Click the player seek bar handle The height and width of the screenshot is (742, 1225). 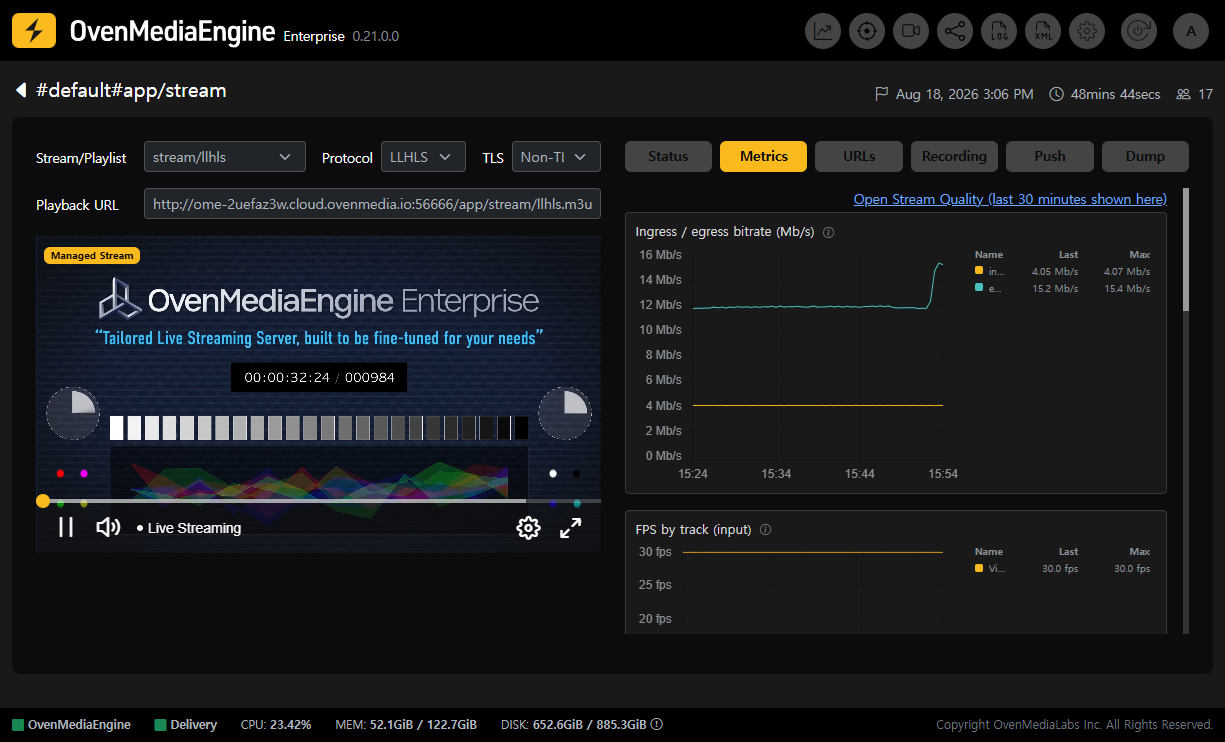click(x=42, y=501)
